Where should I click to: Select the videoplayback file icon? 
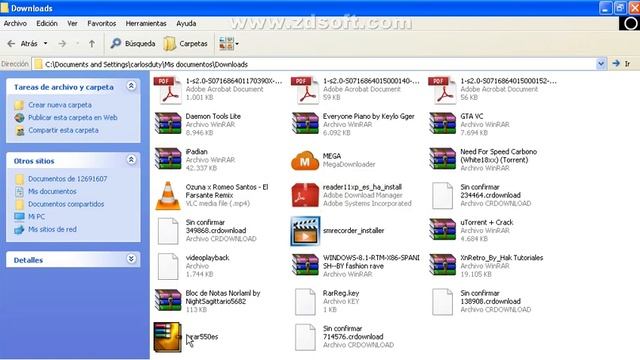[168, 266]
